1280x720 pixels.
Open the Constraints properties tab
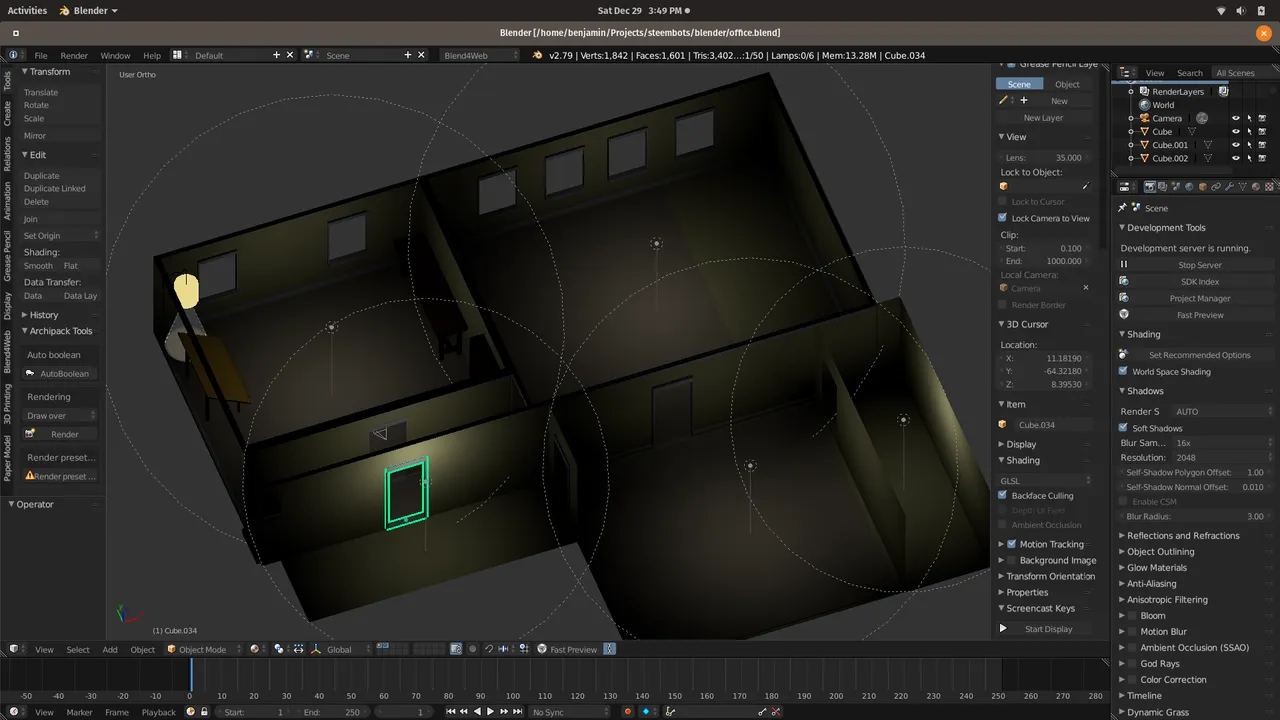click(1216, 186)
